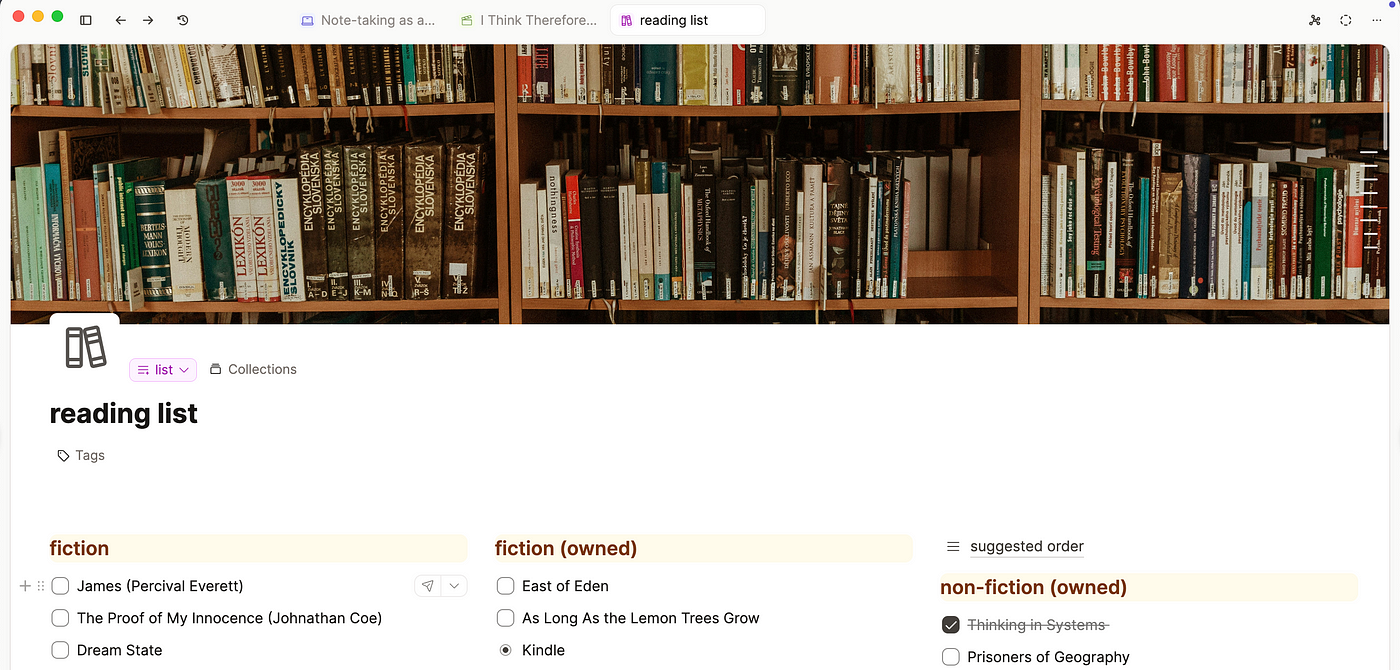The image size is (1400, 670).
Task: Click the dashed circle icon in toolbar
Action: coord(1346,20)
